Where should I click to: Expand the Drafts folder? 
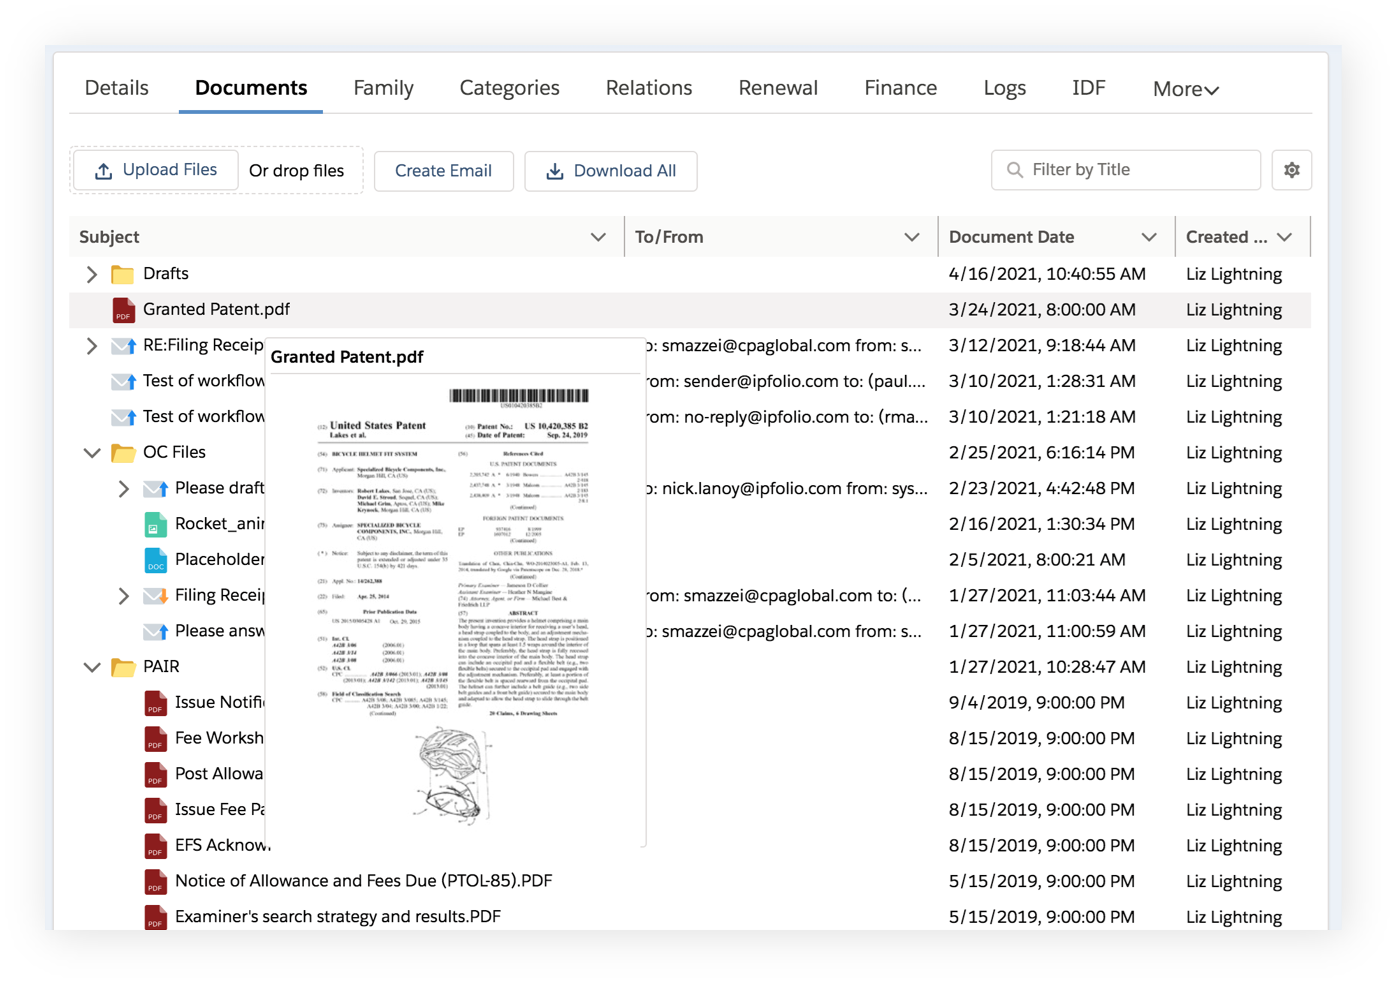92,274
